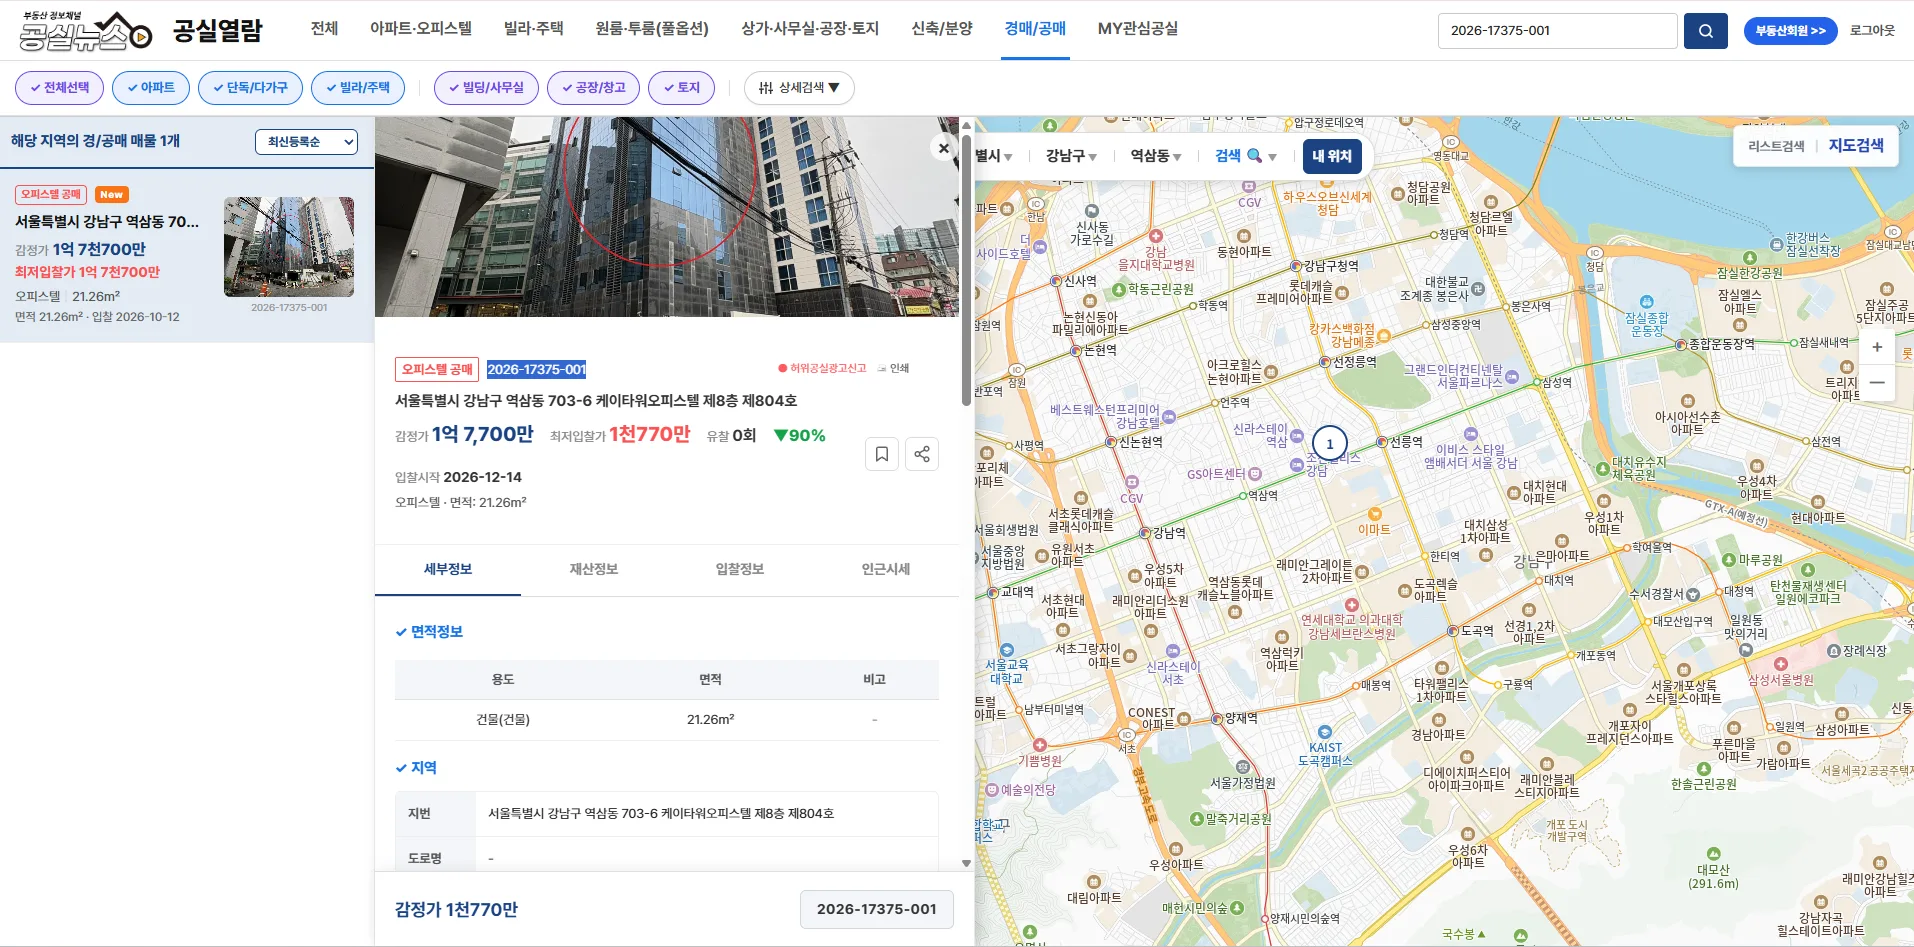Screen dimensions: 1914x947
Task: Click the 공실열람 heading
Action: [x=218, y=31]
